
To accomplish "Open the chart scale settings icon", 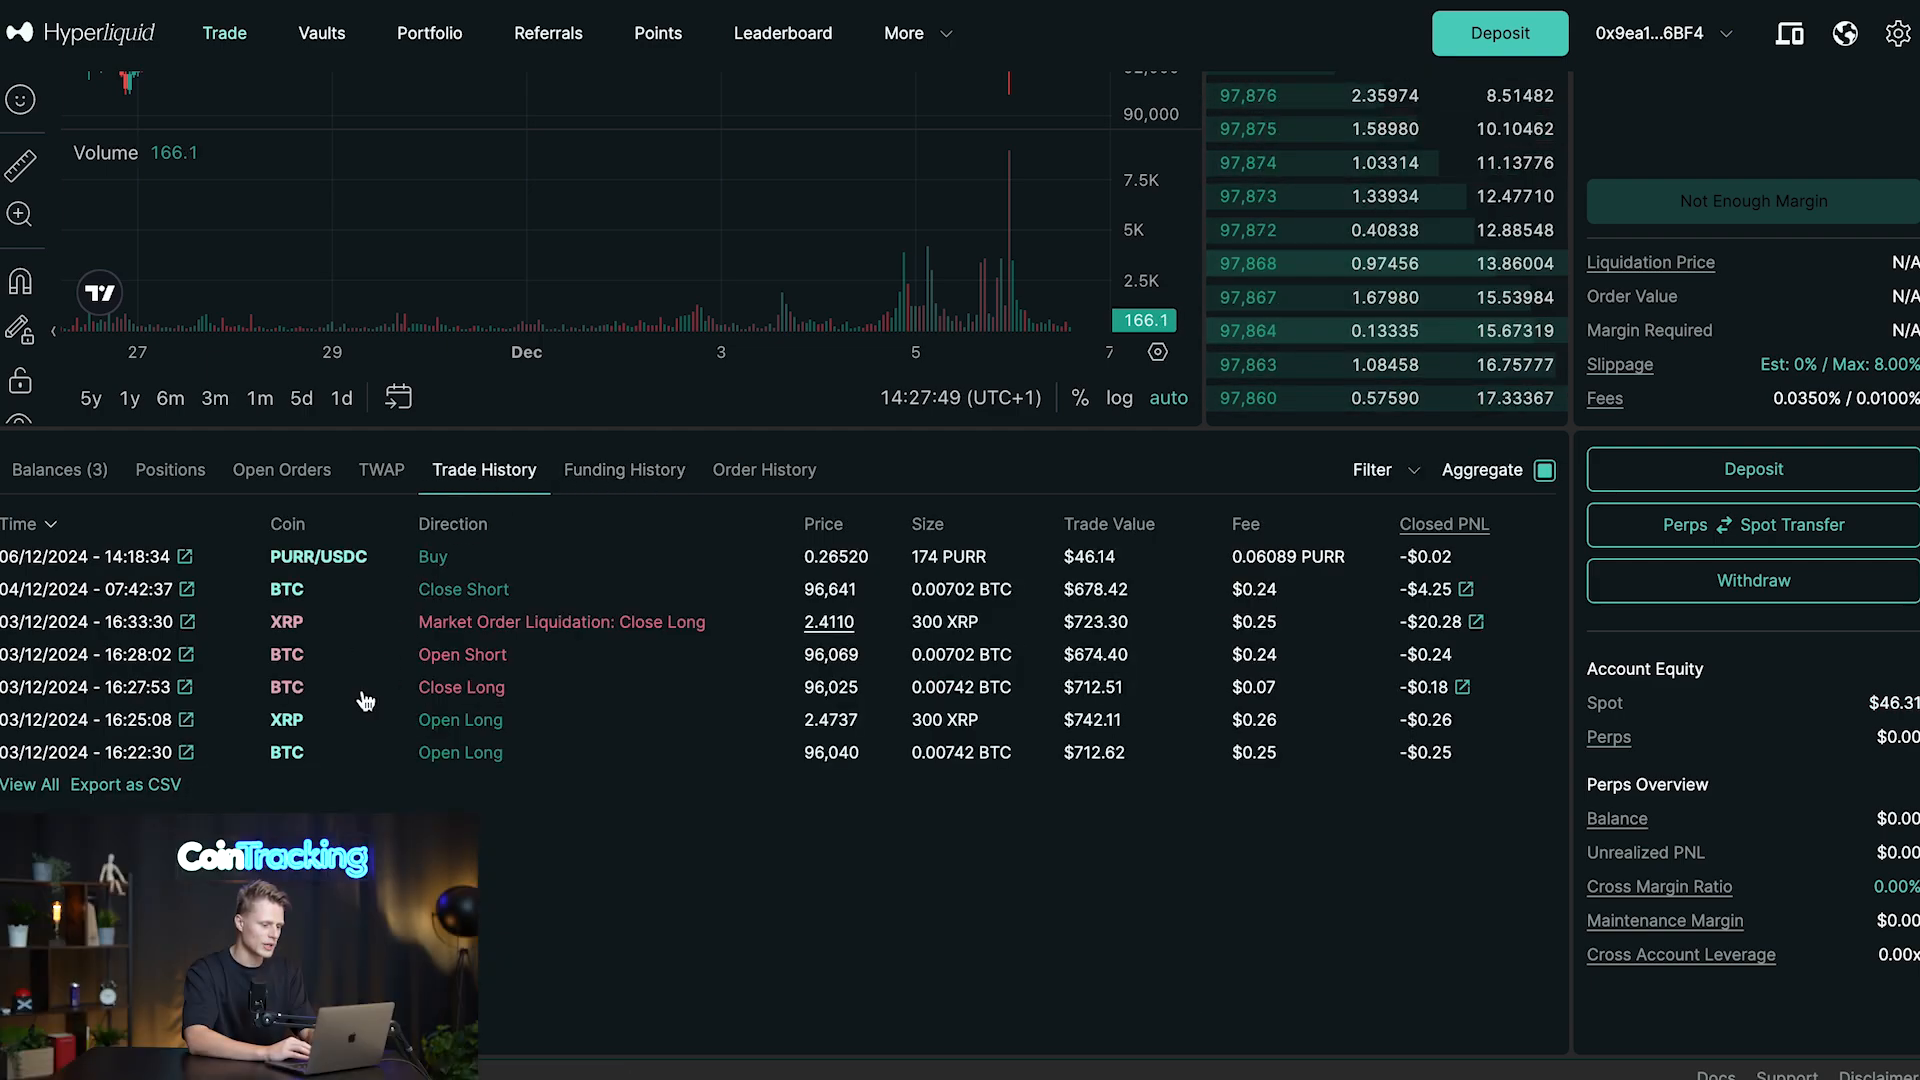I will 1157,352.
